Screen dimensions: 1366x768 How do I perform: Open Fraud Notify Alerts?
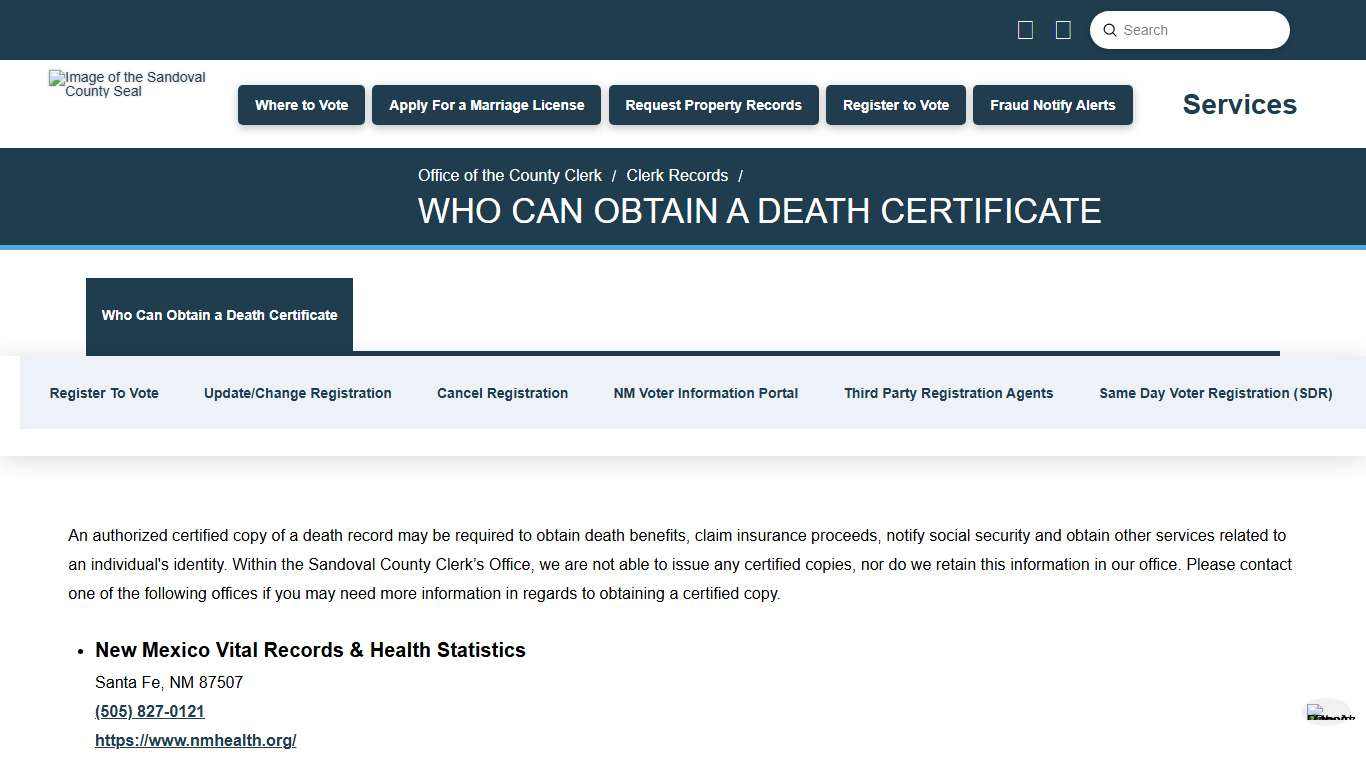click(x=1052, y=104)
